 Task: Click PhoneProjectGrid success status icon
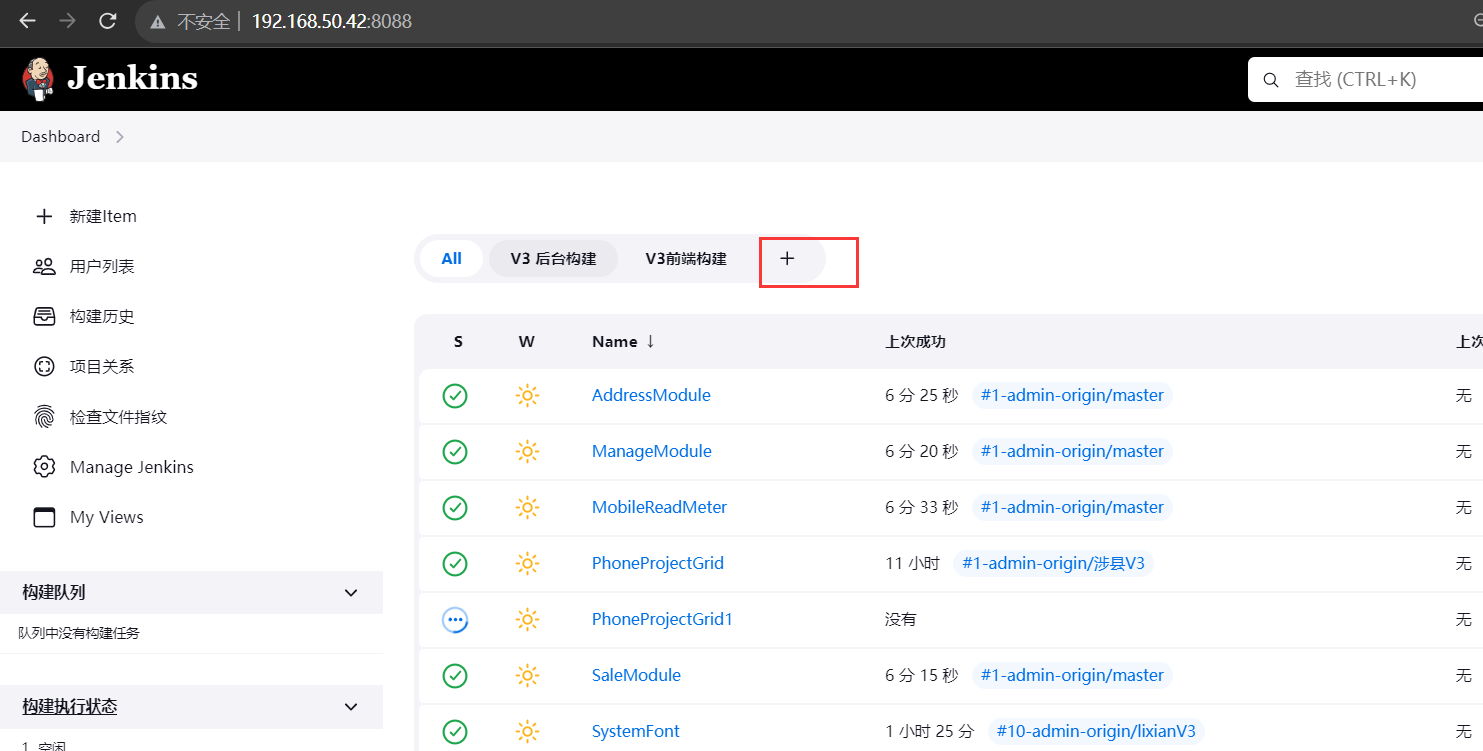(455, 564)
